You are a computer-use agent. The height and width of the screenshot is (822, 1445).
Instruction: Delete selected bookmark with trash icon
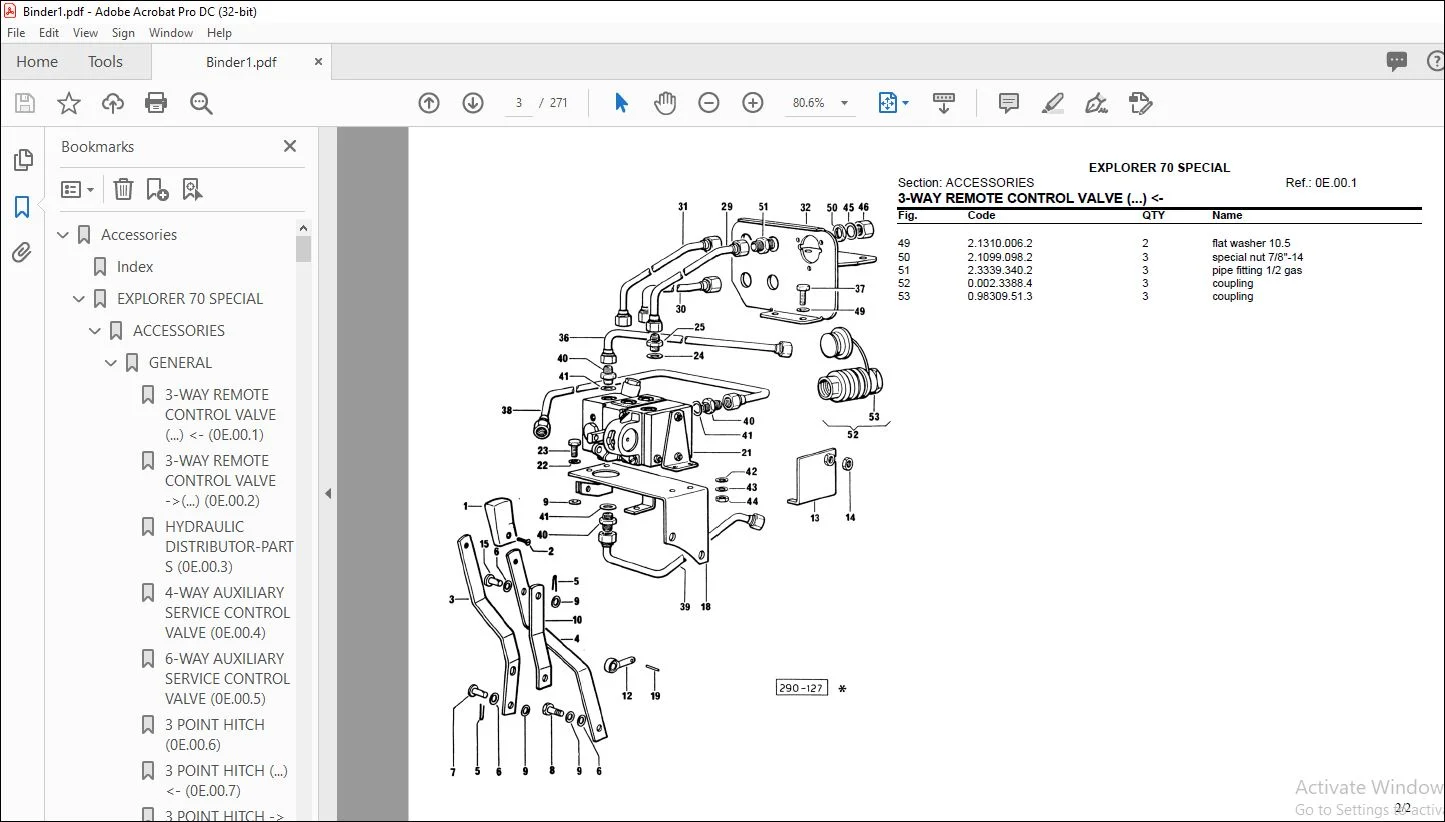123,189
